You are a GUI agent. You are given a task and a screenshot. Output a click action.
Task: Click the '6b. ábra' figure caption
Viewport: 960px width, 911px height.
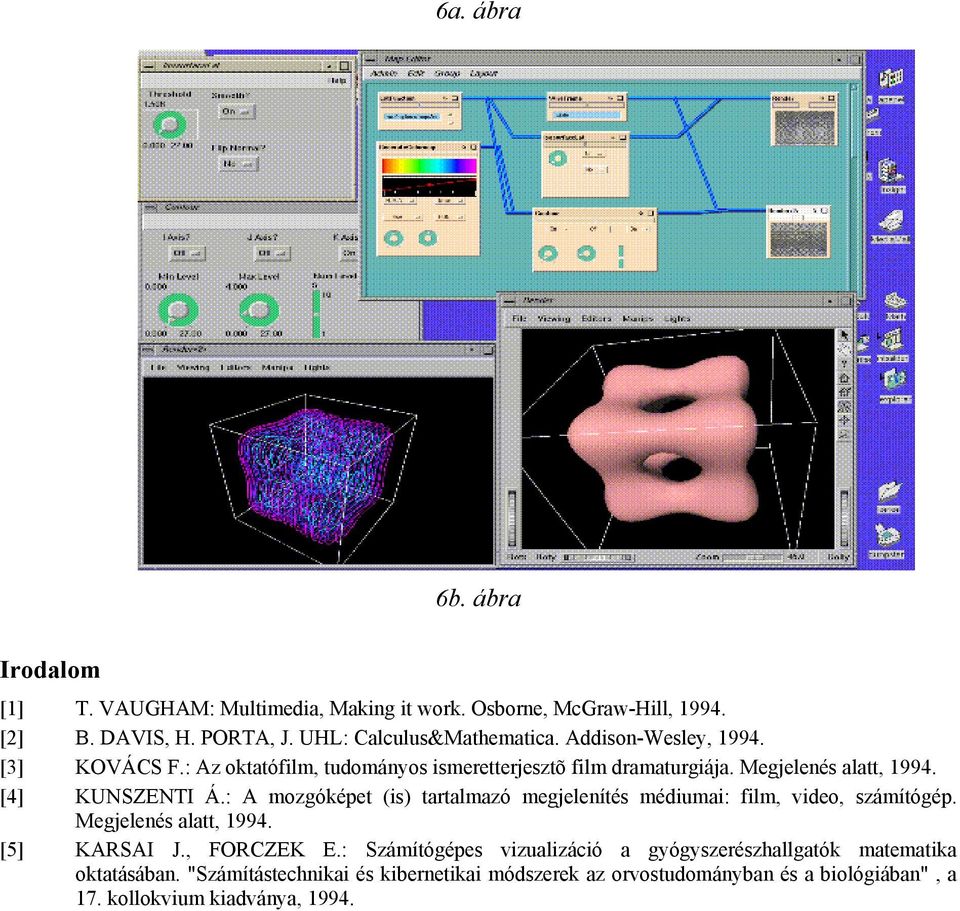coord(479,598)
